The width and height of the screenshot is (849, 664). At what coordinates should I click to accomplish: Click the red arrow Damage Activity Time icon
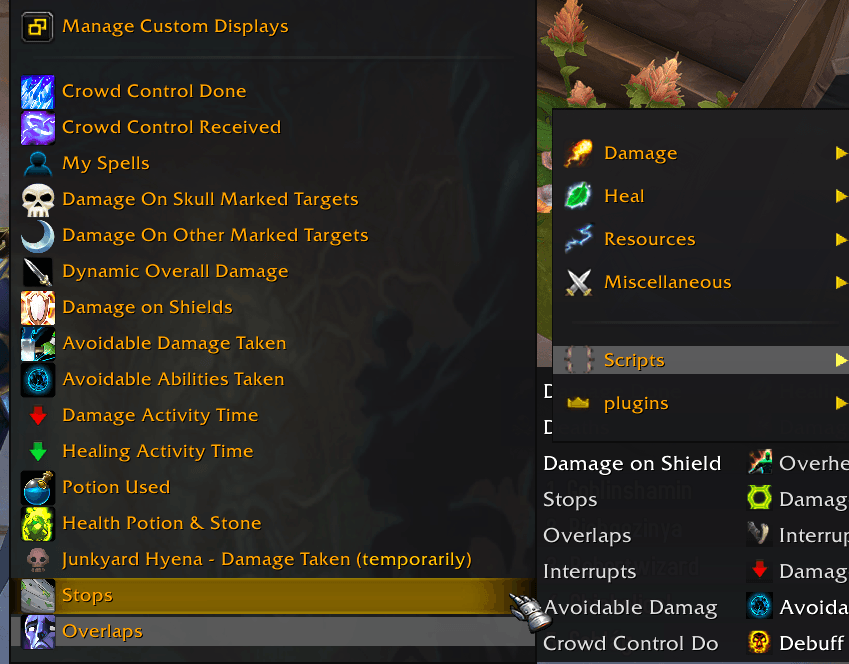(37, 416)
